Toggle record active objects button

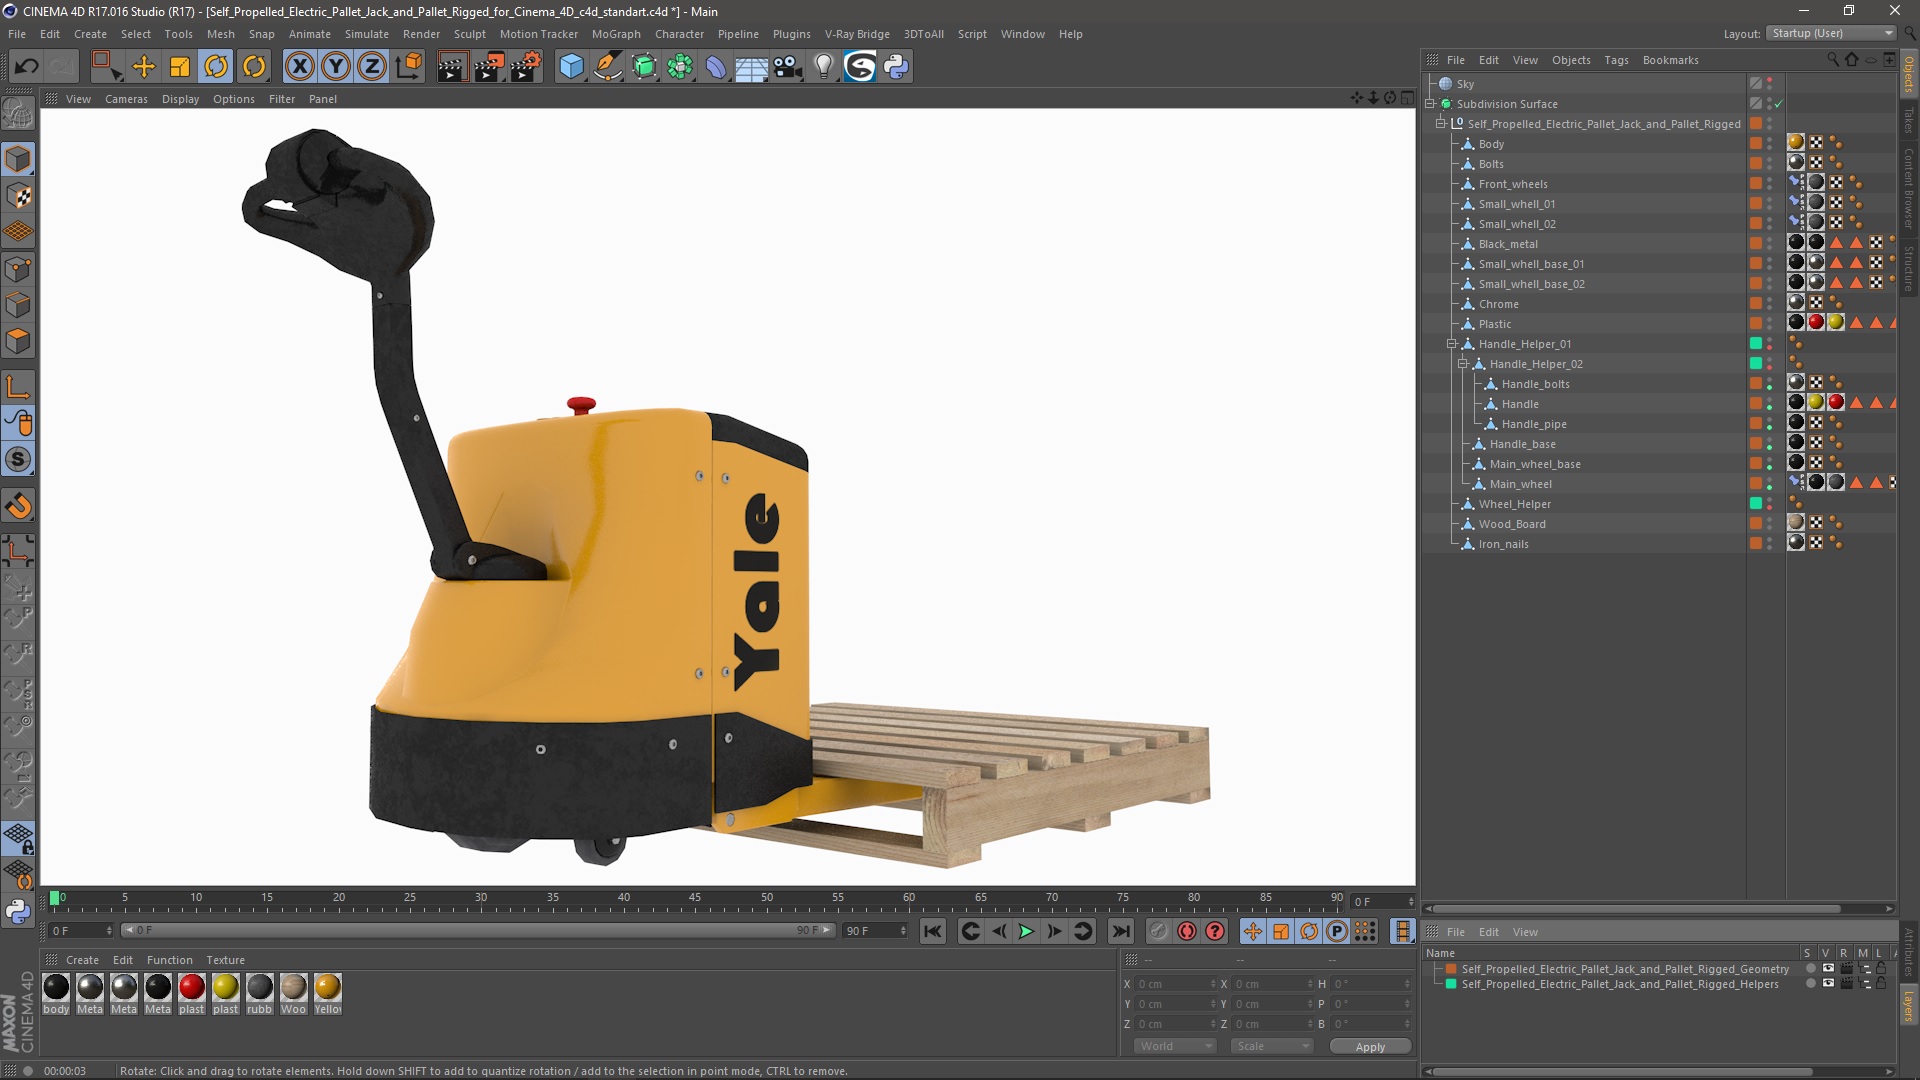pos(1158,932)
